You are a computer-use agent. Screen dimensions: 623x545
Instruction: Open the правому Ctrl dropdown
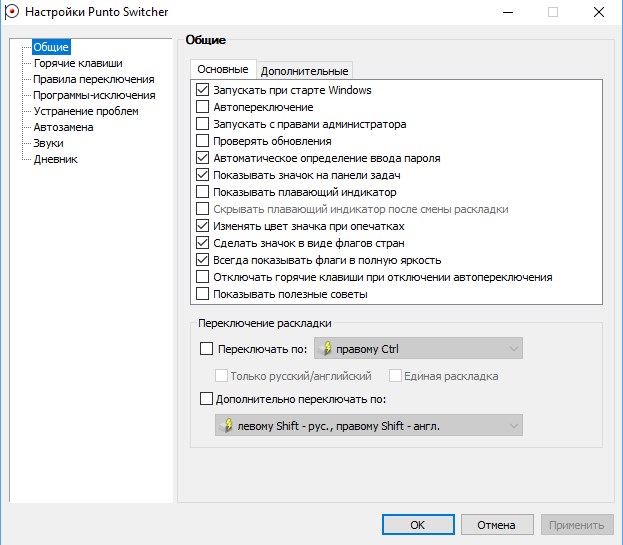[x=418, y=349]
